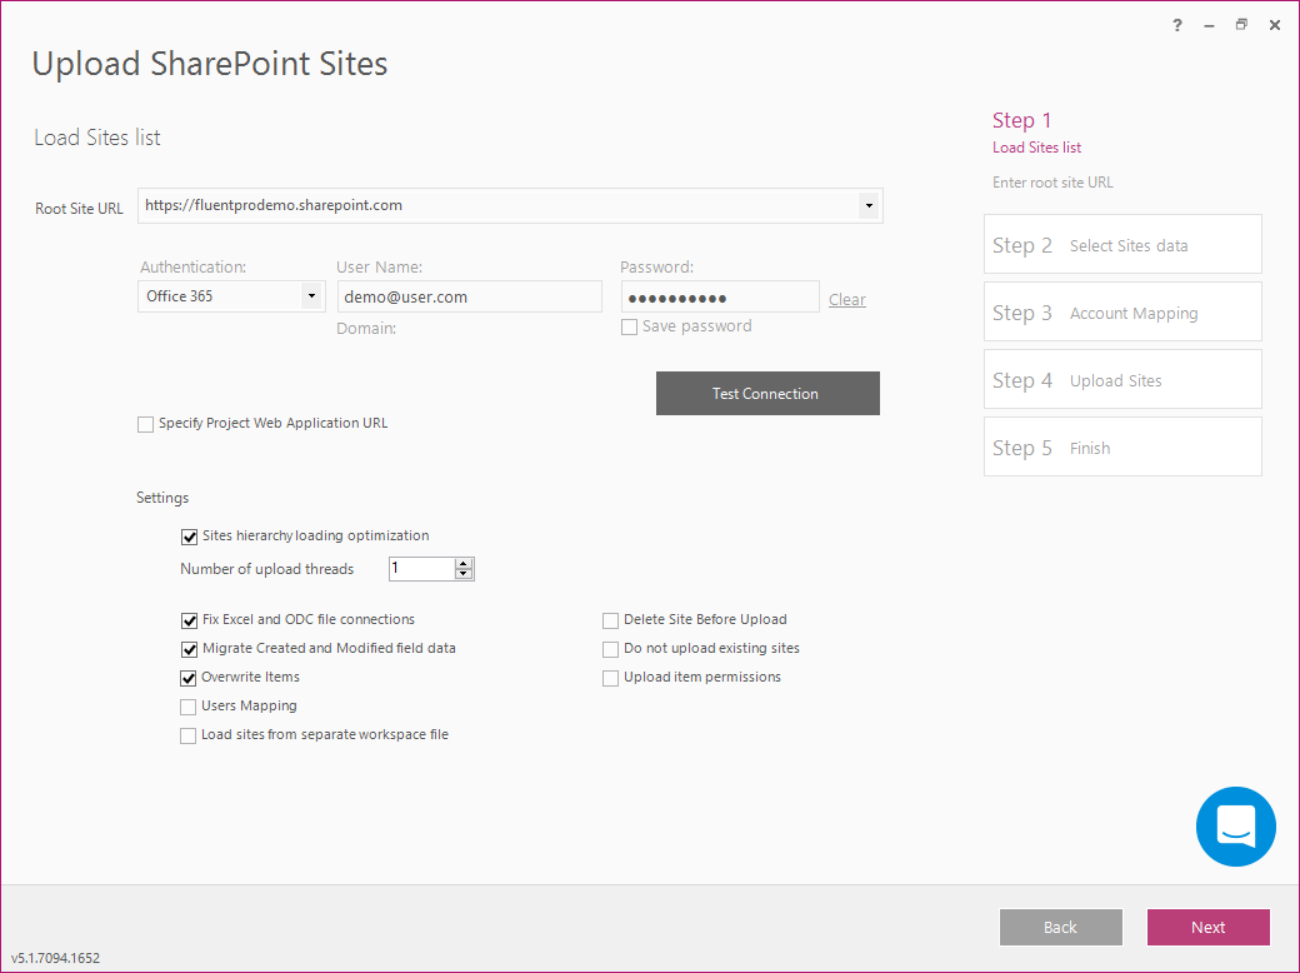The width and height of the screenshot is (1300, 973).
Task: Increase the number of upload threads
Action: (x=463, y=564)
